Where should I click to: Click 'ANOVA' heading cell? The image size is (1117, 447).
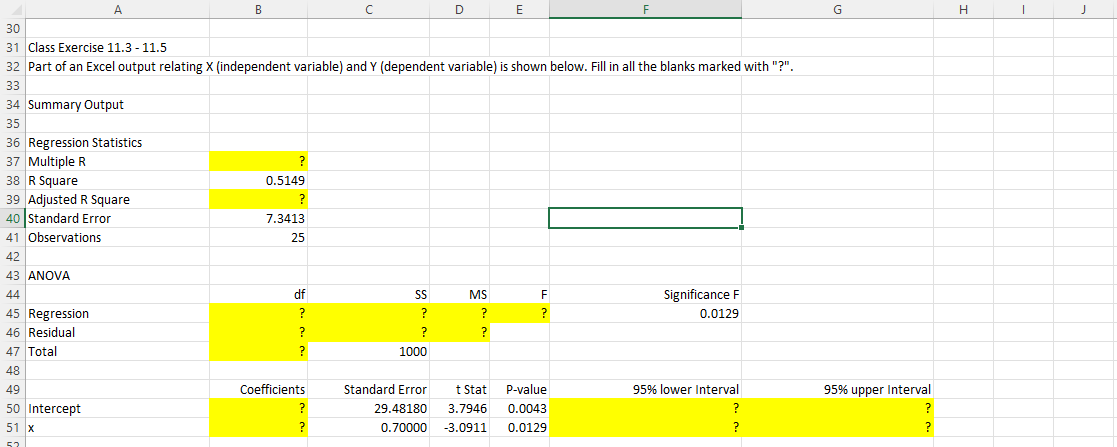[118, 275]
